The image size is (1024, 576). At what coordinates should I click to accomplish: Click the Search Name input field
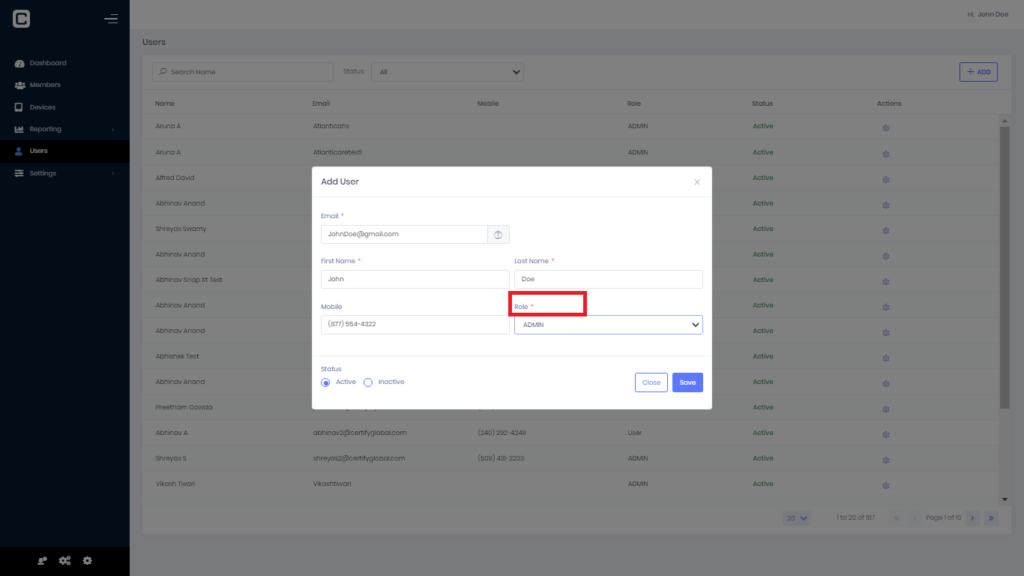pyautogui.click(x=242, y=71)
